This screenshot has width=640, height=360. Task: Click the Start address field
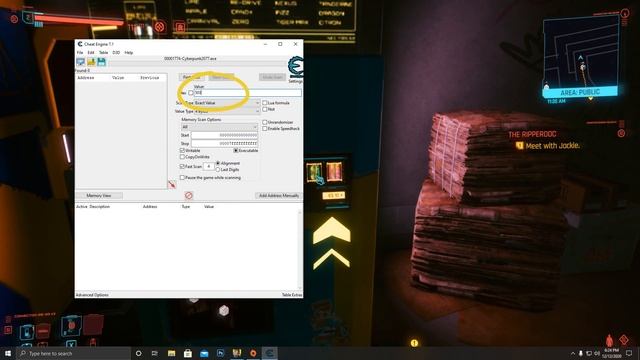[224, 135]
